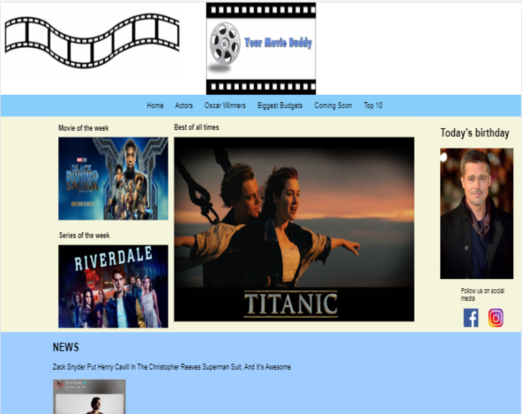Click the Follow us on social media text
The height and width of the screenshot is (414, 522).
[x=482, y=295]
